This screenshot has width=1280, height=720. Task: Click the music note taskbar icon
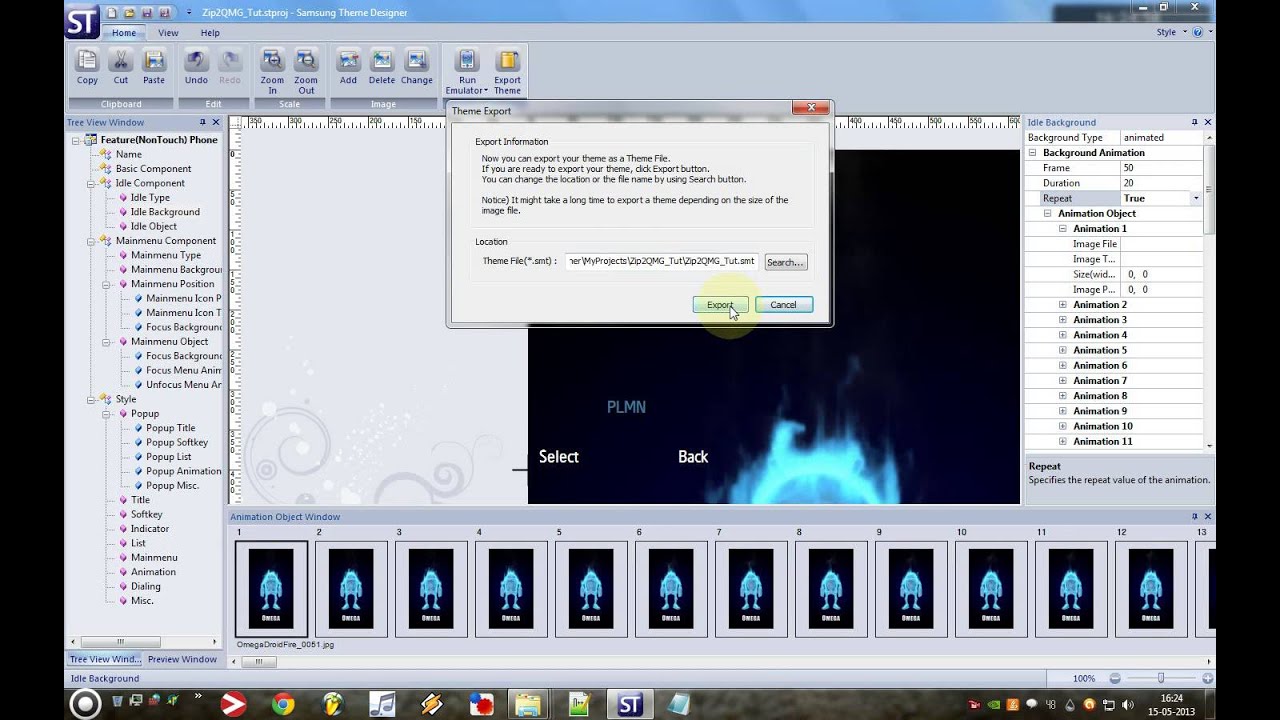tap(381, 704)
